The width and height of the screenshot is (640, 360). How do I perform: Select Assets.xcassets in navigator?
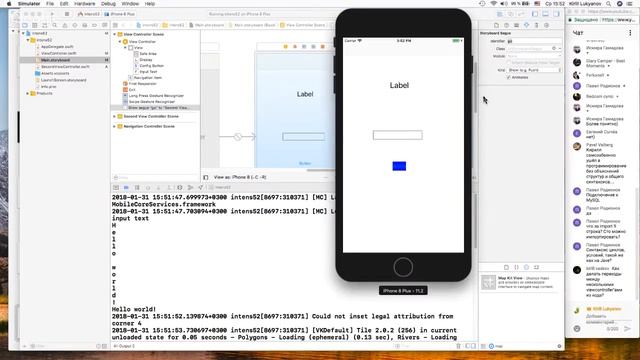(x=55, y=73)
